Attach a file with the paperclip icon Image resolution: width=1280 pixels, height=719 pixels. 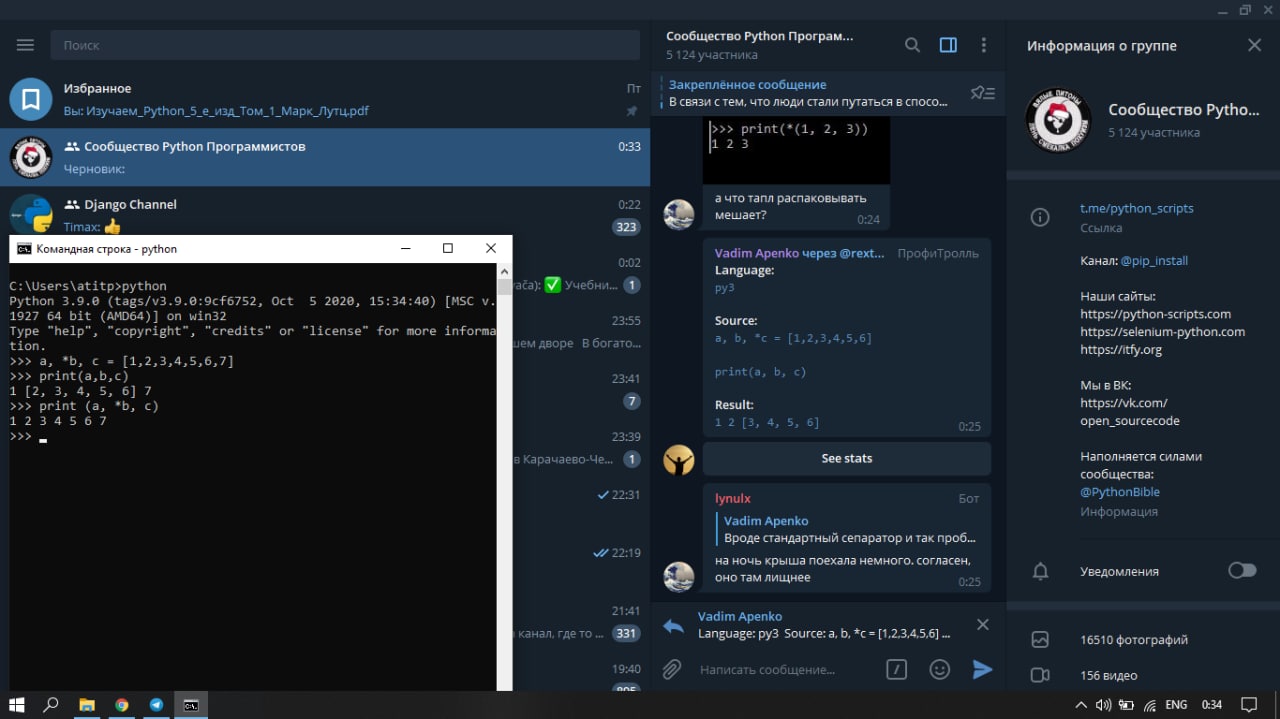pos(672,669)
